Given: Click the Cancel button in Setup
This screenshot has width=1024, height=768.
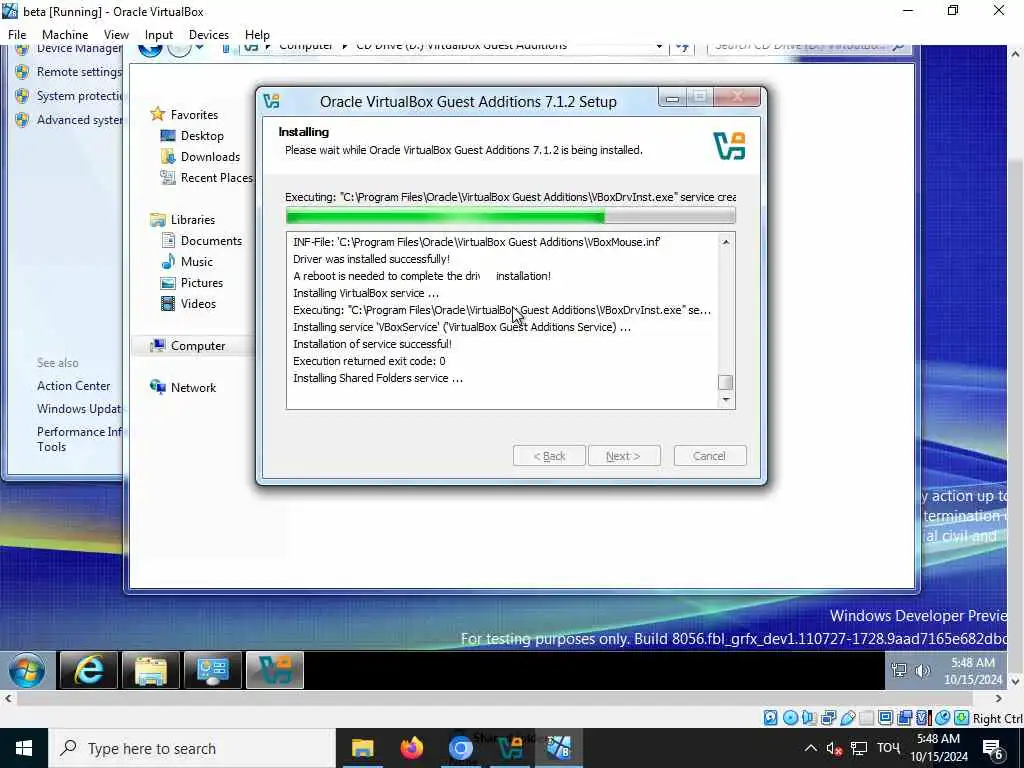Looking at the screenshot, I should pos(710,456).
